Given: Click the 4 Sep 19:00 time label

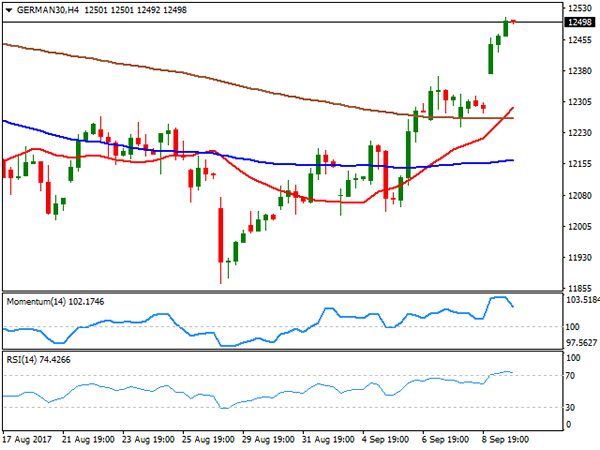Looking at the screenshot, I should coord(385,439).
